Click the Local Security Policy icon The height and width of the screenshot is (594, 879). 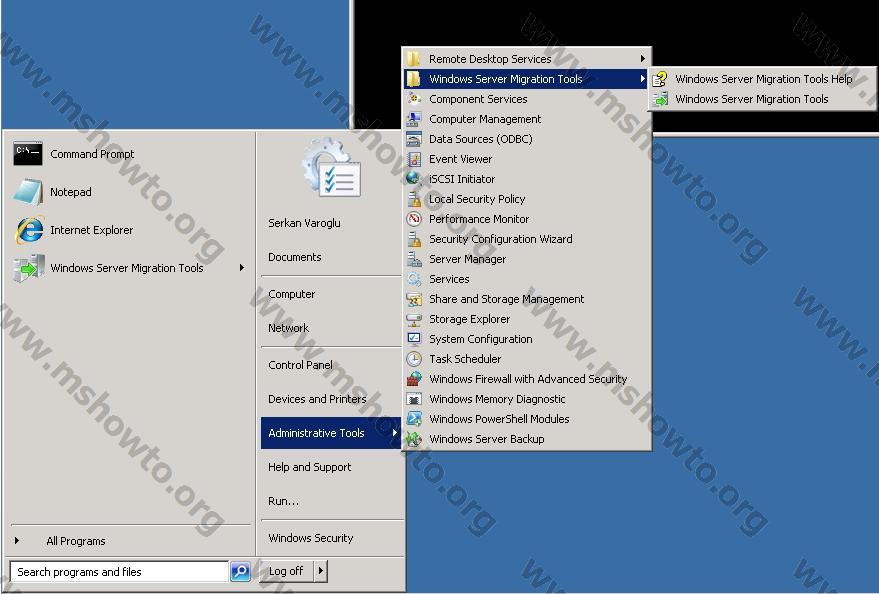coord(414,199)
